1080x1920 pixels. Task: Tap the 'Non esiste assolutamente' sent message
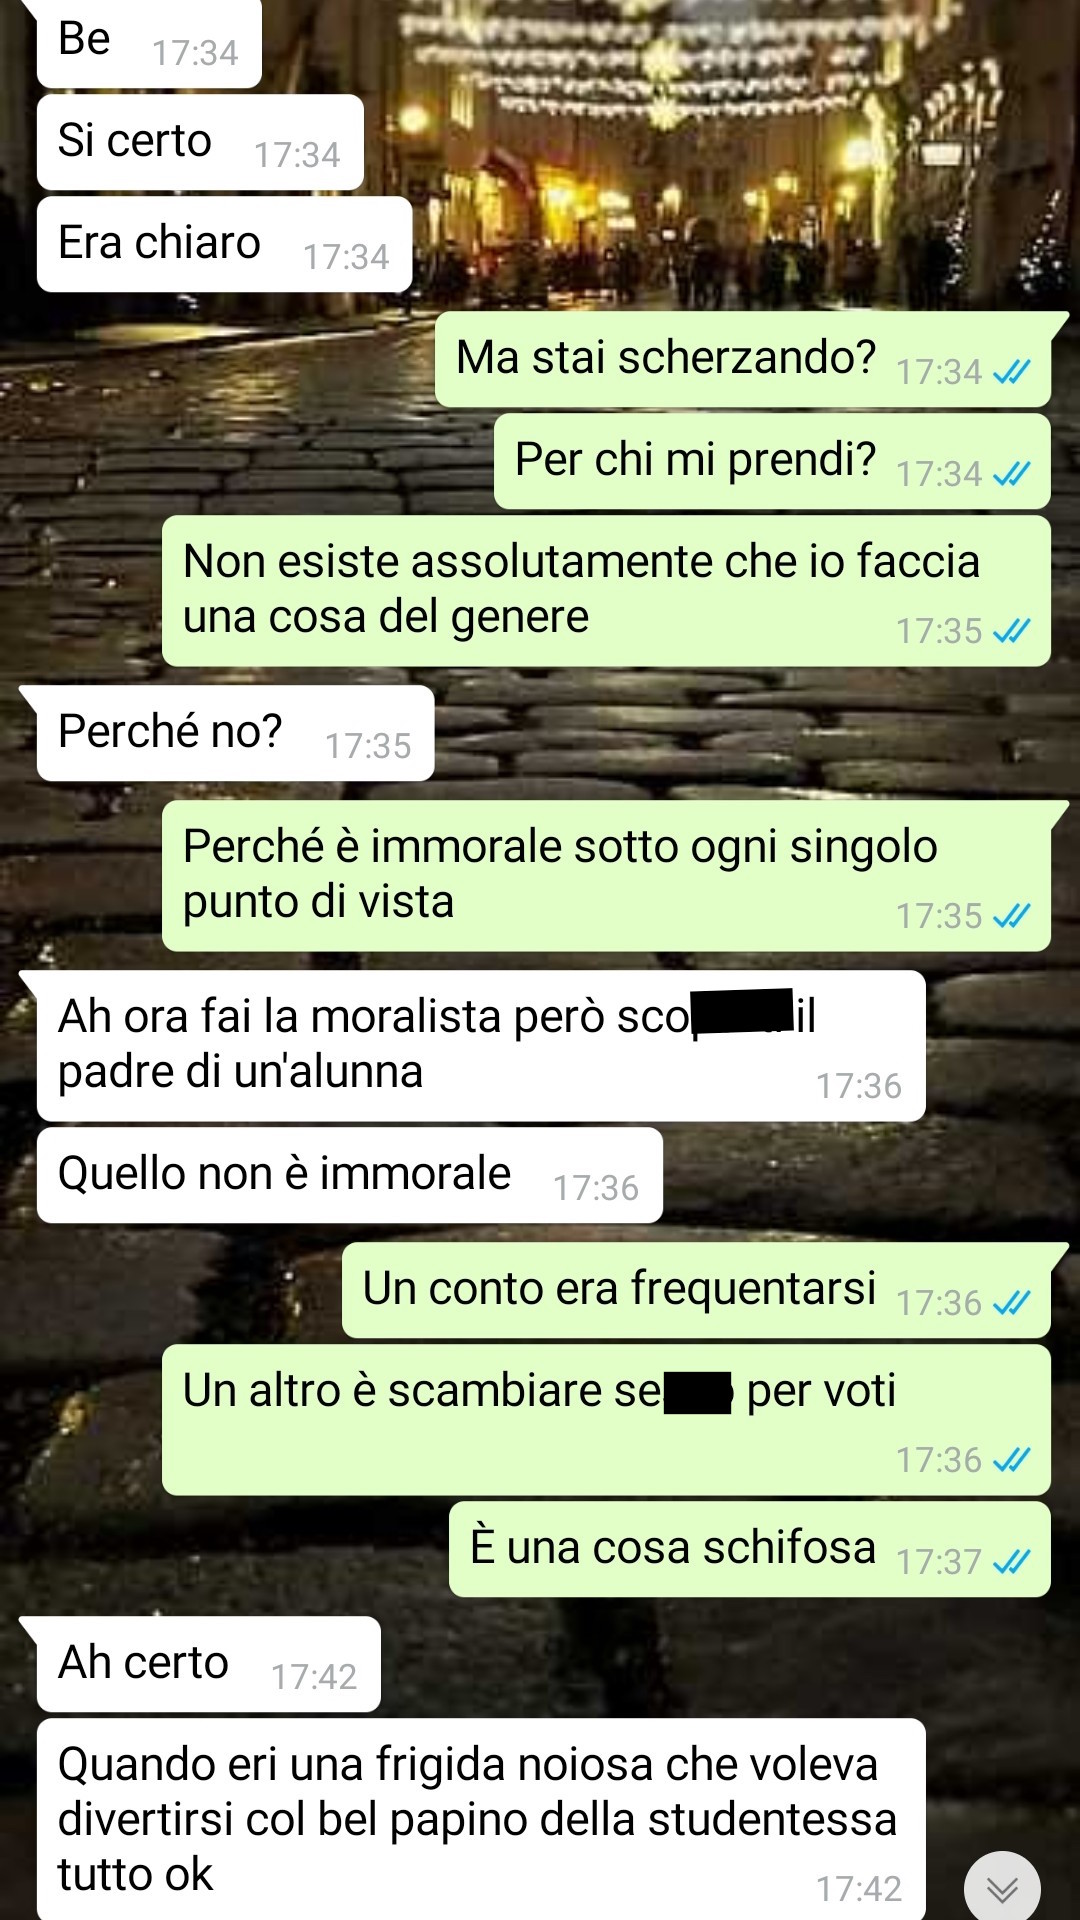pyautogui.click(x=606, y=591)
